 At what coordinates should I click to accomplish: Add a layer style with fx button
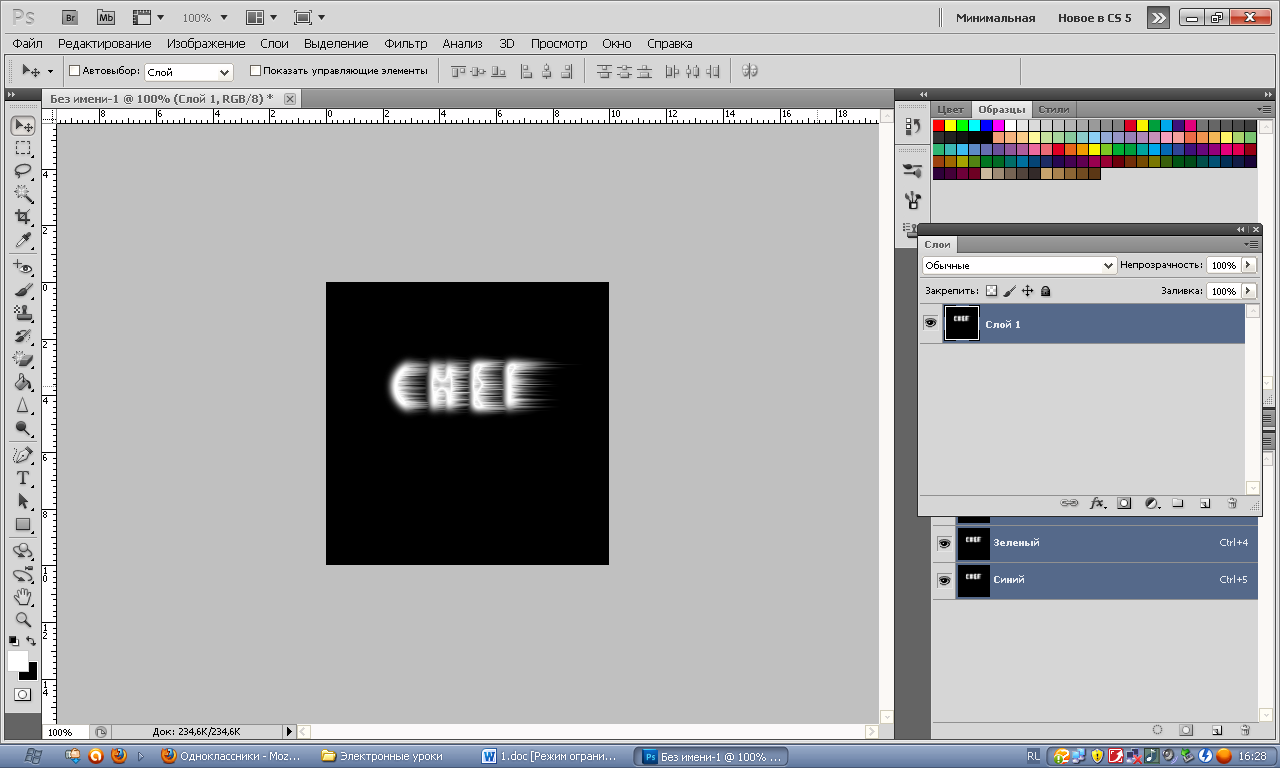click(1097, 503)
